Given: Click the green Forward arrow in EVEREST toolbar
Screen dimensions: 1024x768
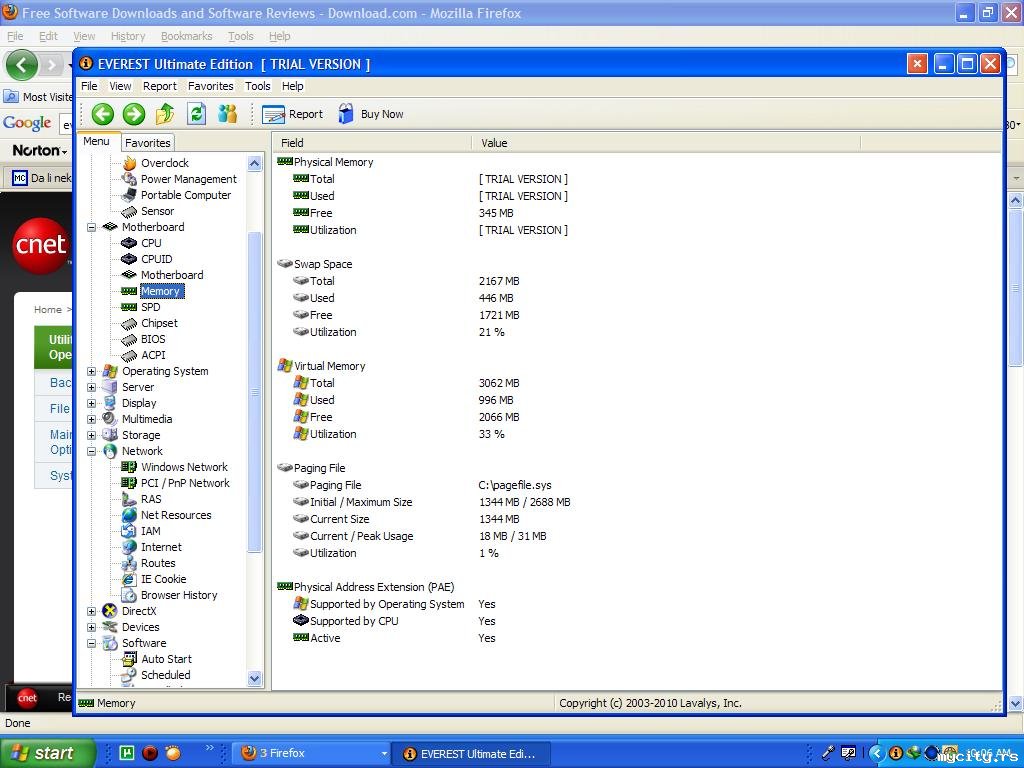Looking at the screenshot, I should pyautogui.click(x=134, y=114).
